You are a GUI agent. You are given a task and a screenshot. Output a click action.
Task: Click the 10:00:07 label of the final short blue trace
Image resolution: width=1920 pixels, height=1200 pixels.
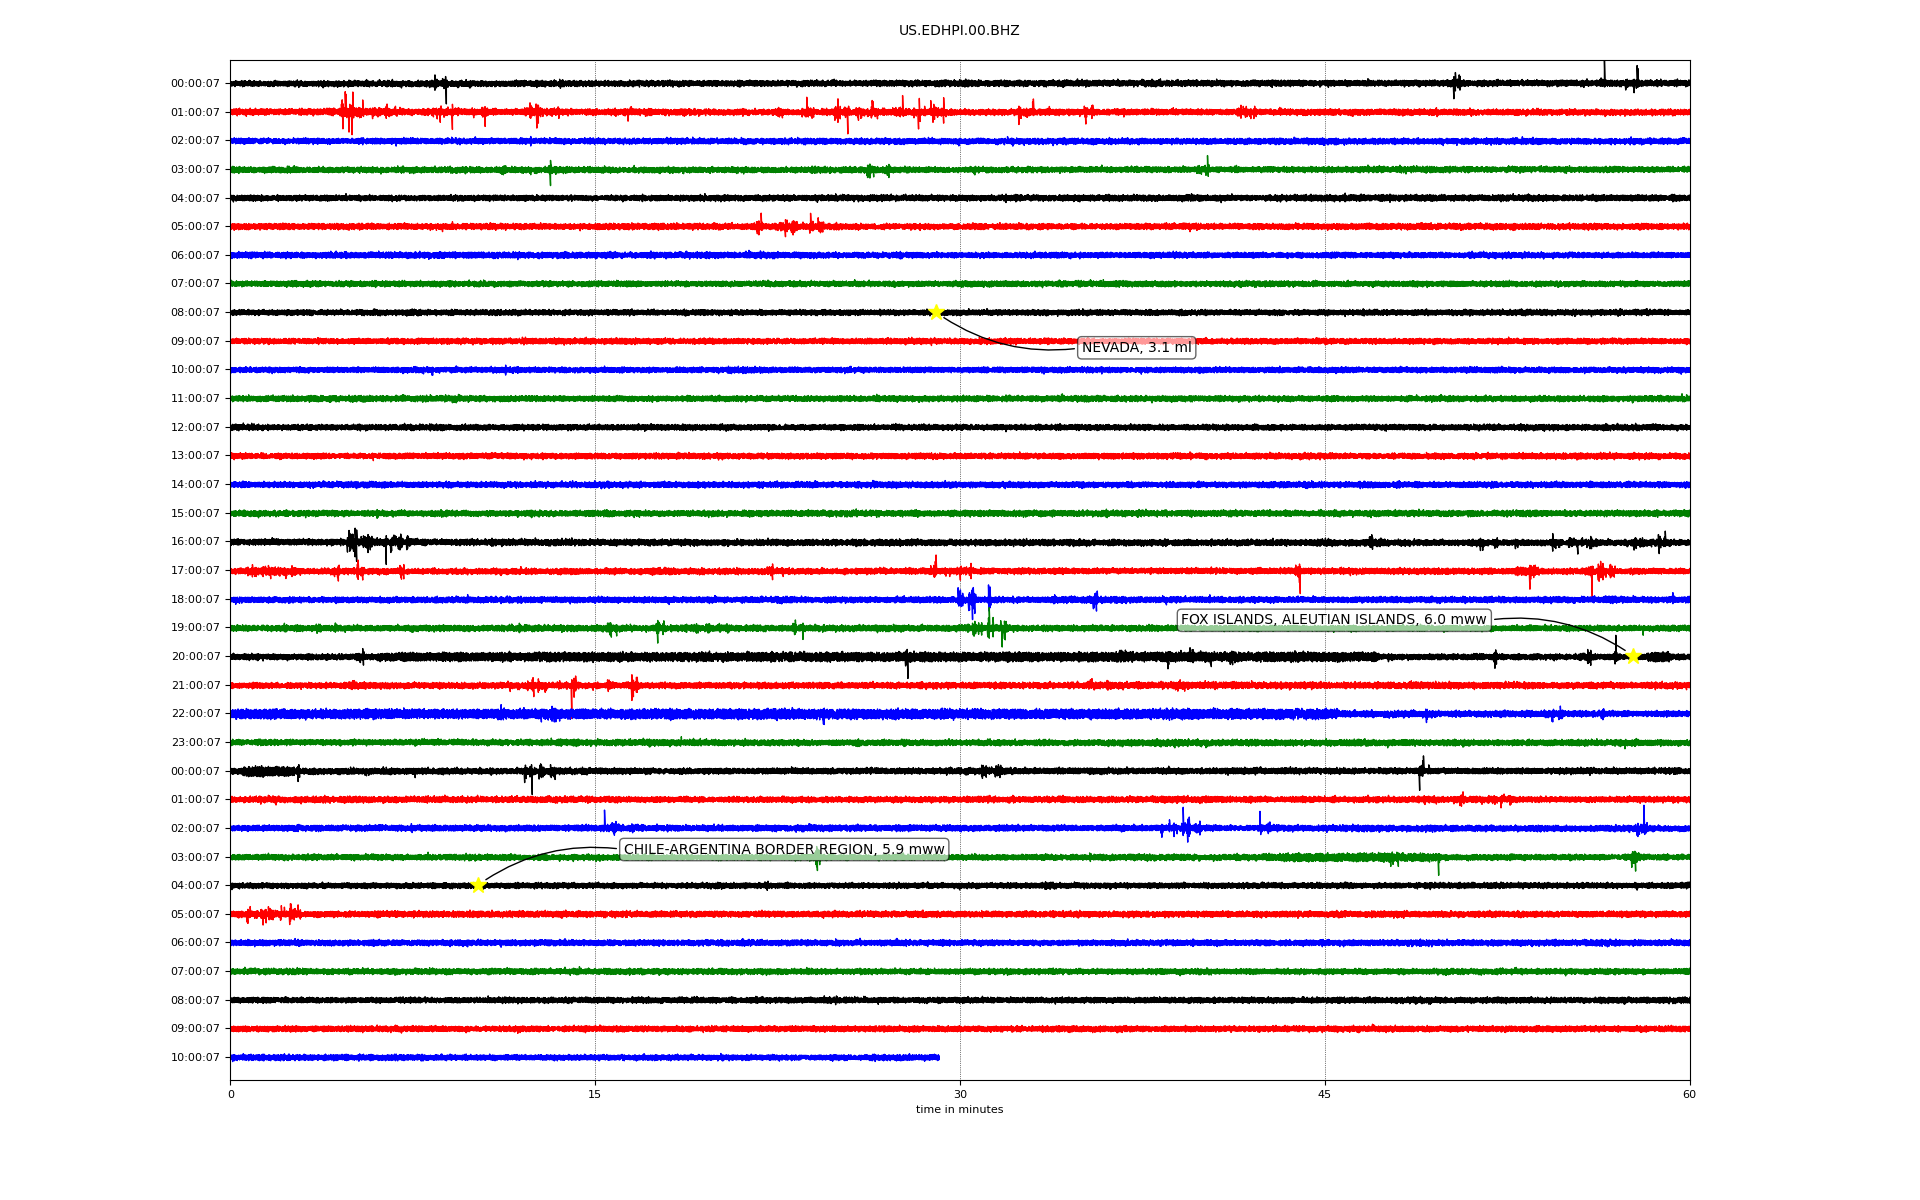[x=195, y=1058]
